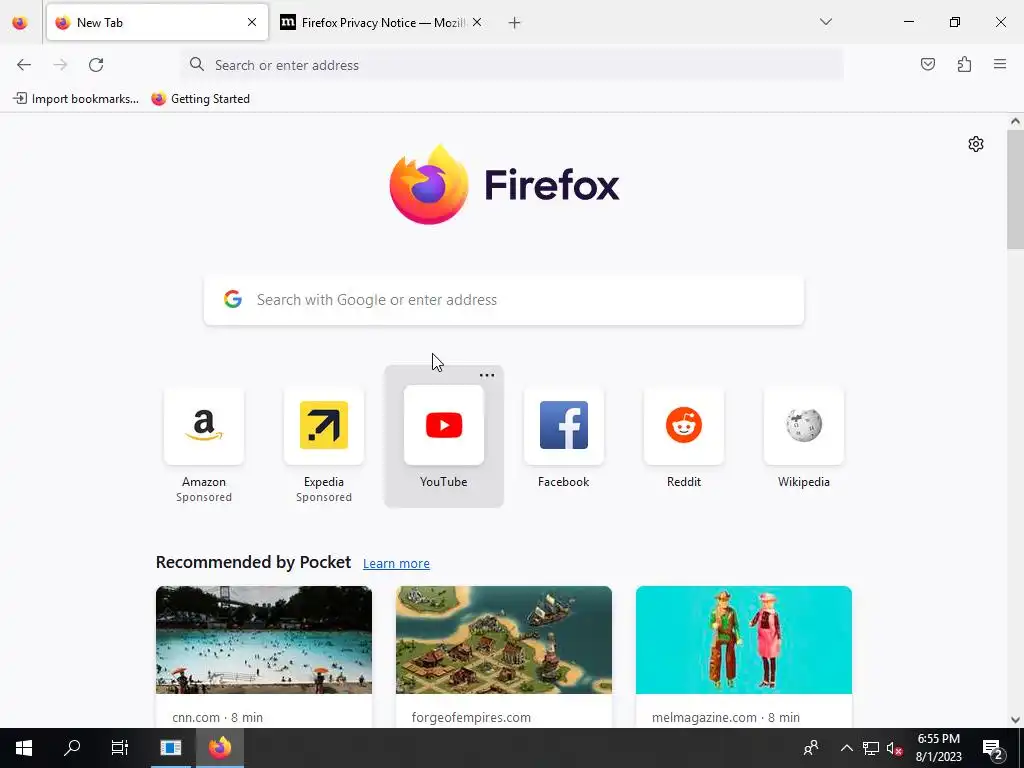Click the page scrollbar up arrow
Viewport: 1024px width, 768px height.
pos(1015,121)
